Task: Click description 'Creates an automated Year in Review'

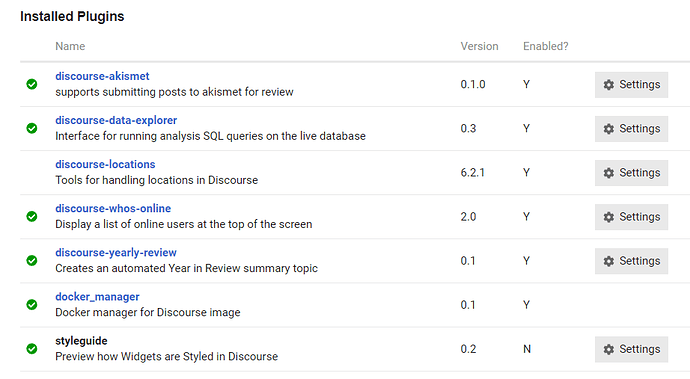Action: click(x=186, y=268)
